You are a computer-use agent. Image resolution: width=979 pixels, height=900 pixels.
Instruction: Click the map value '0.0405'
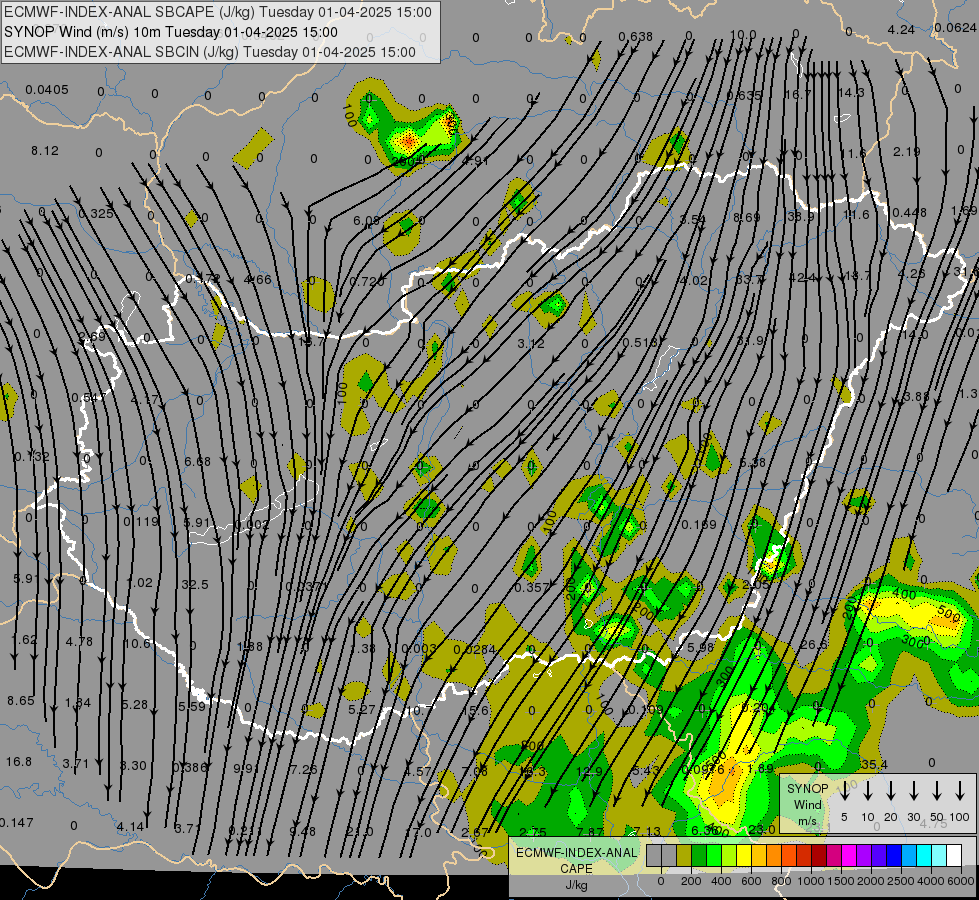click(x=47, y=90)
